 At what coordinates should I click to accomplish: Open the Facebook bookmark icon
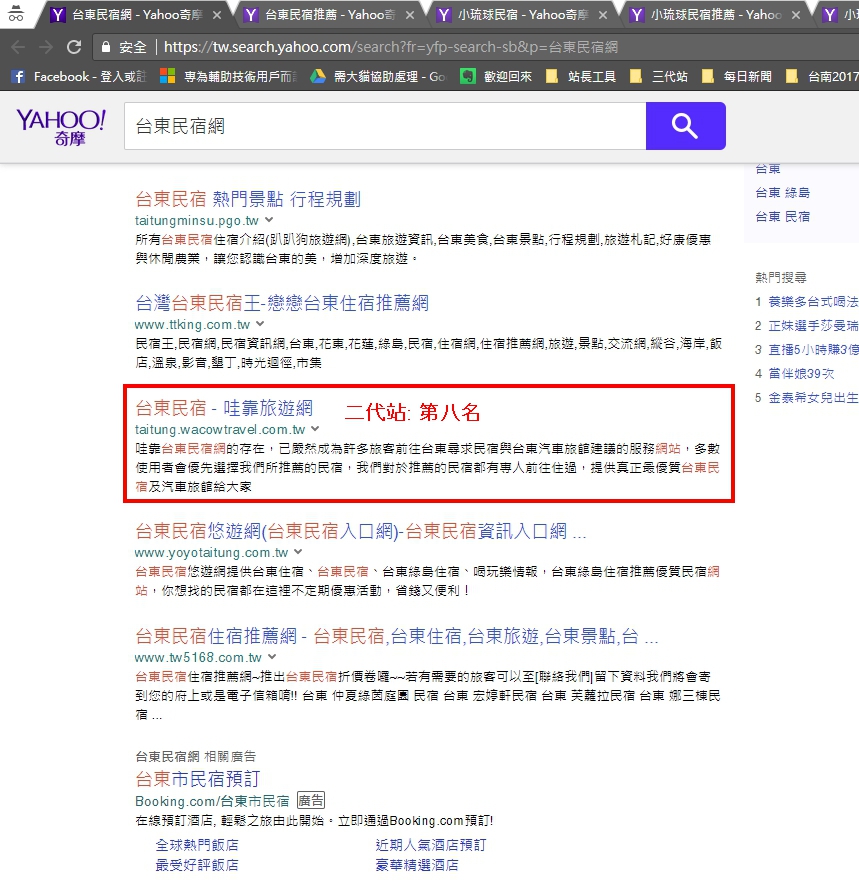[18, 77]
